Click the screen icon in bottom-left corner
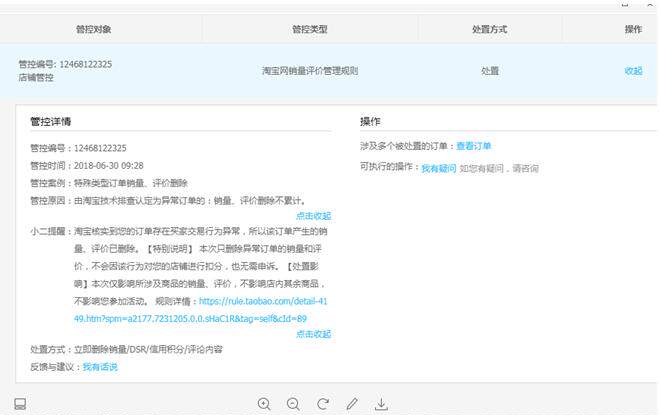 tap(20, 404)
